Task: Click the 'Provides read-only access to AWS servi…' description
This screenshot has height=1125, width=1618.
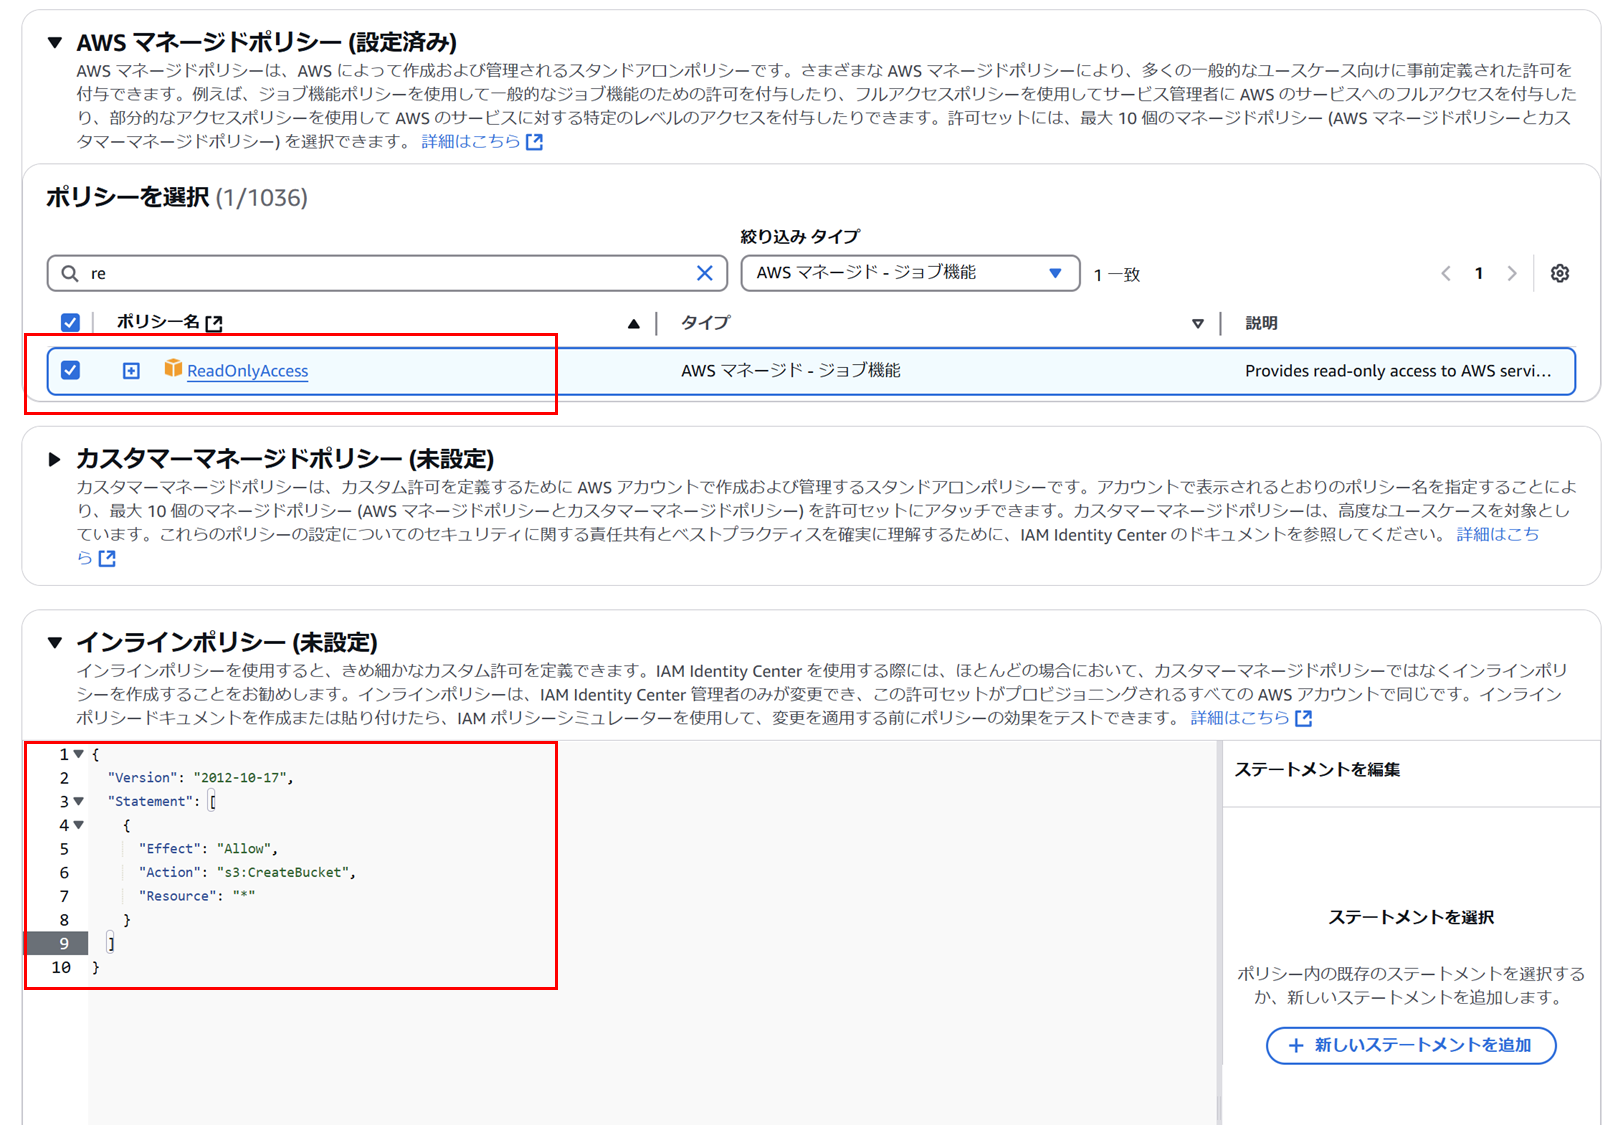Action: [1398, 371]
